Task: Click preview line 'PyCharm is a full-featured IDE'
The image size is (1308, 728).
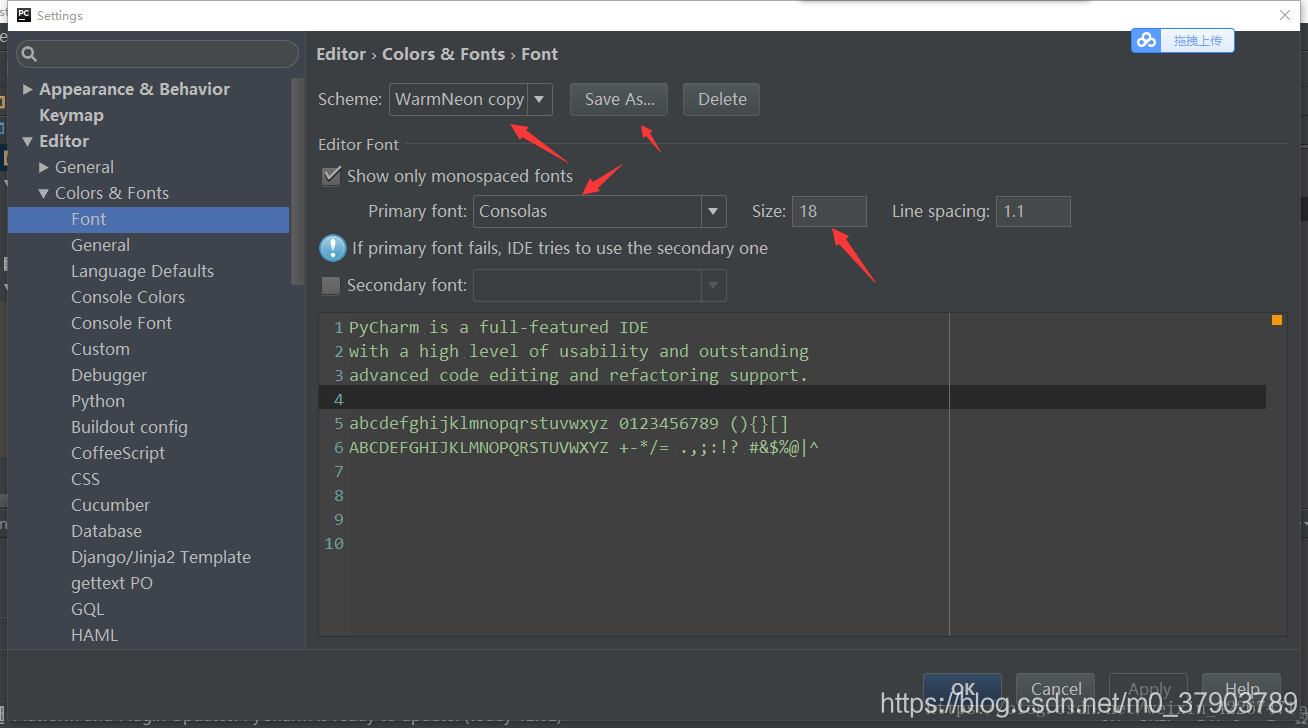Action: pos(498,327)
